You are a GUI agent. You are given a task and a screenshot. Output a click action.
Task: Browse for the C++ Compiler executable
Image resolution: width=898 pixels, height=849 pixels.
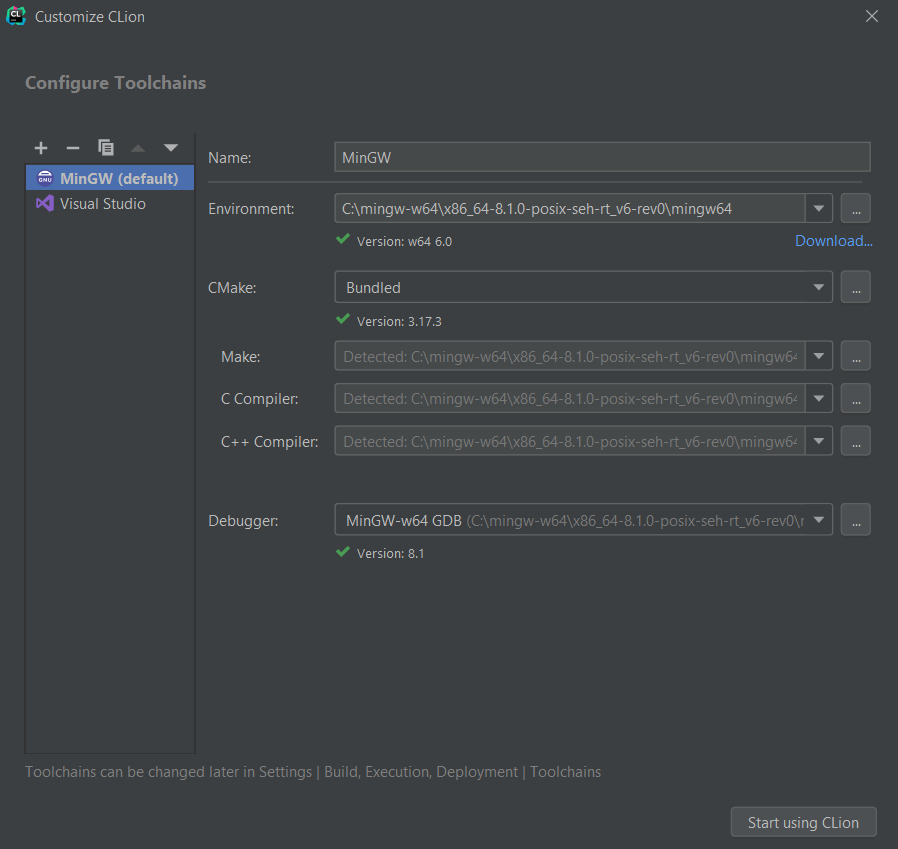coord(855,441)
